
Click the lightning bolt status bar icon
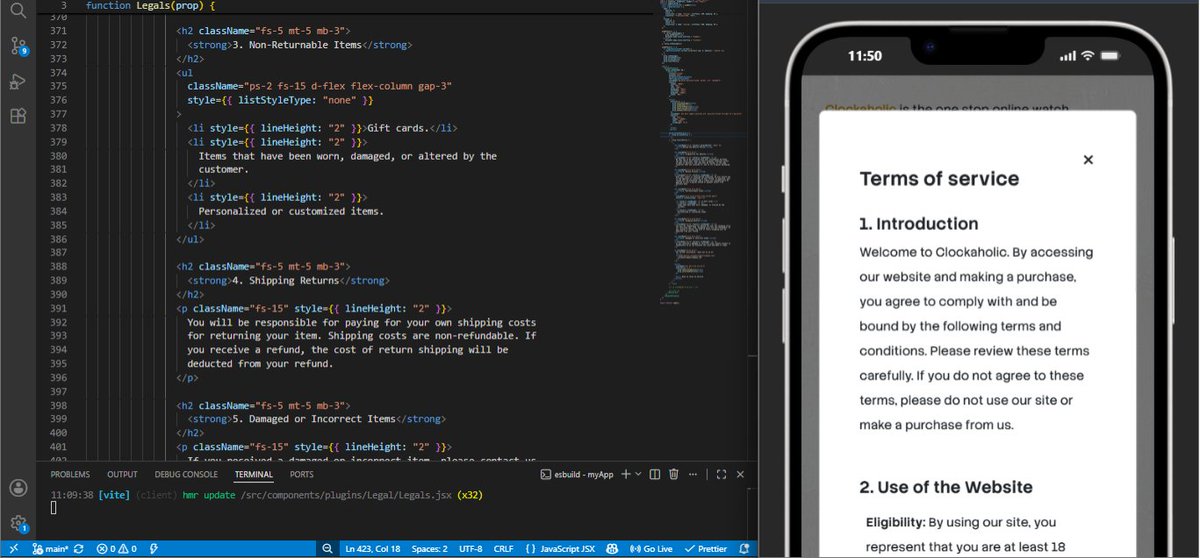(154, 549)
